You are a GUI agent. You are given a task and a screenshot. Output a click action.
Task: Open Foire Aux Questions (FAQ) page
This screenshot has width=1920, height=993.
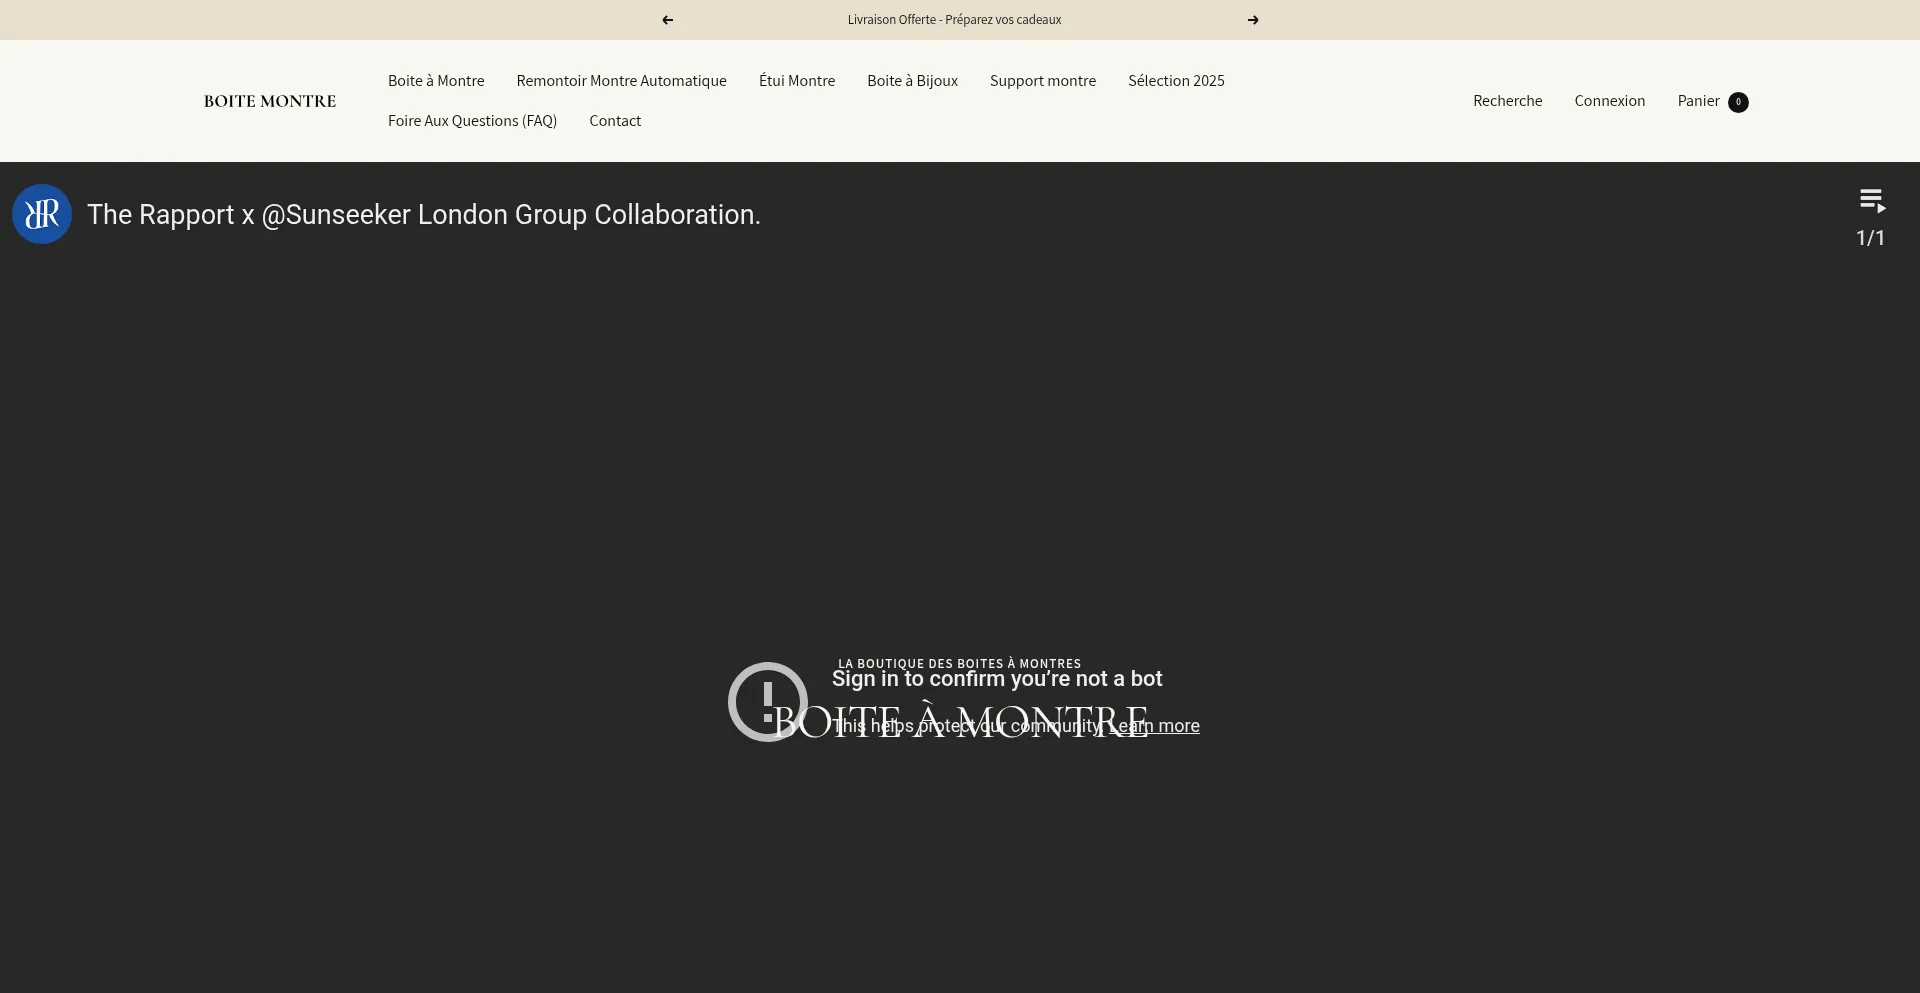click(x=472, y=121)
